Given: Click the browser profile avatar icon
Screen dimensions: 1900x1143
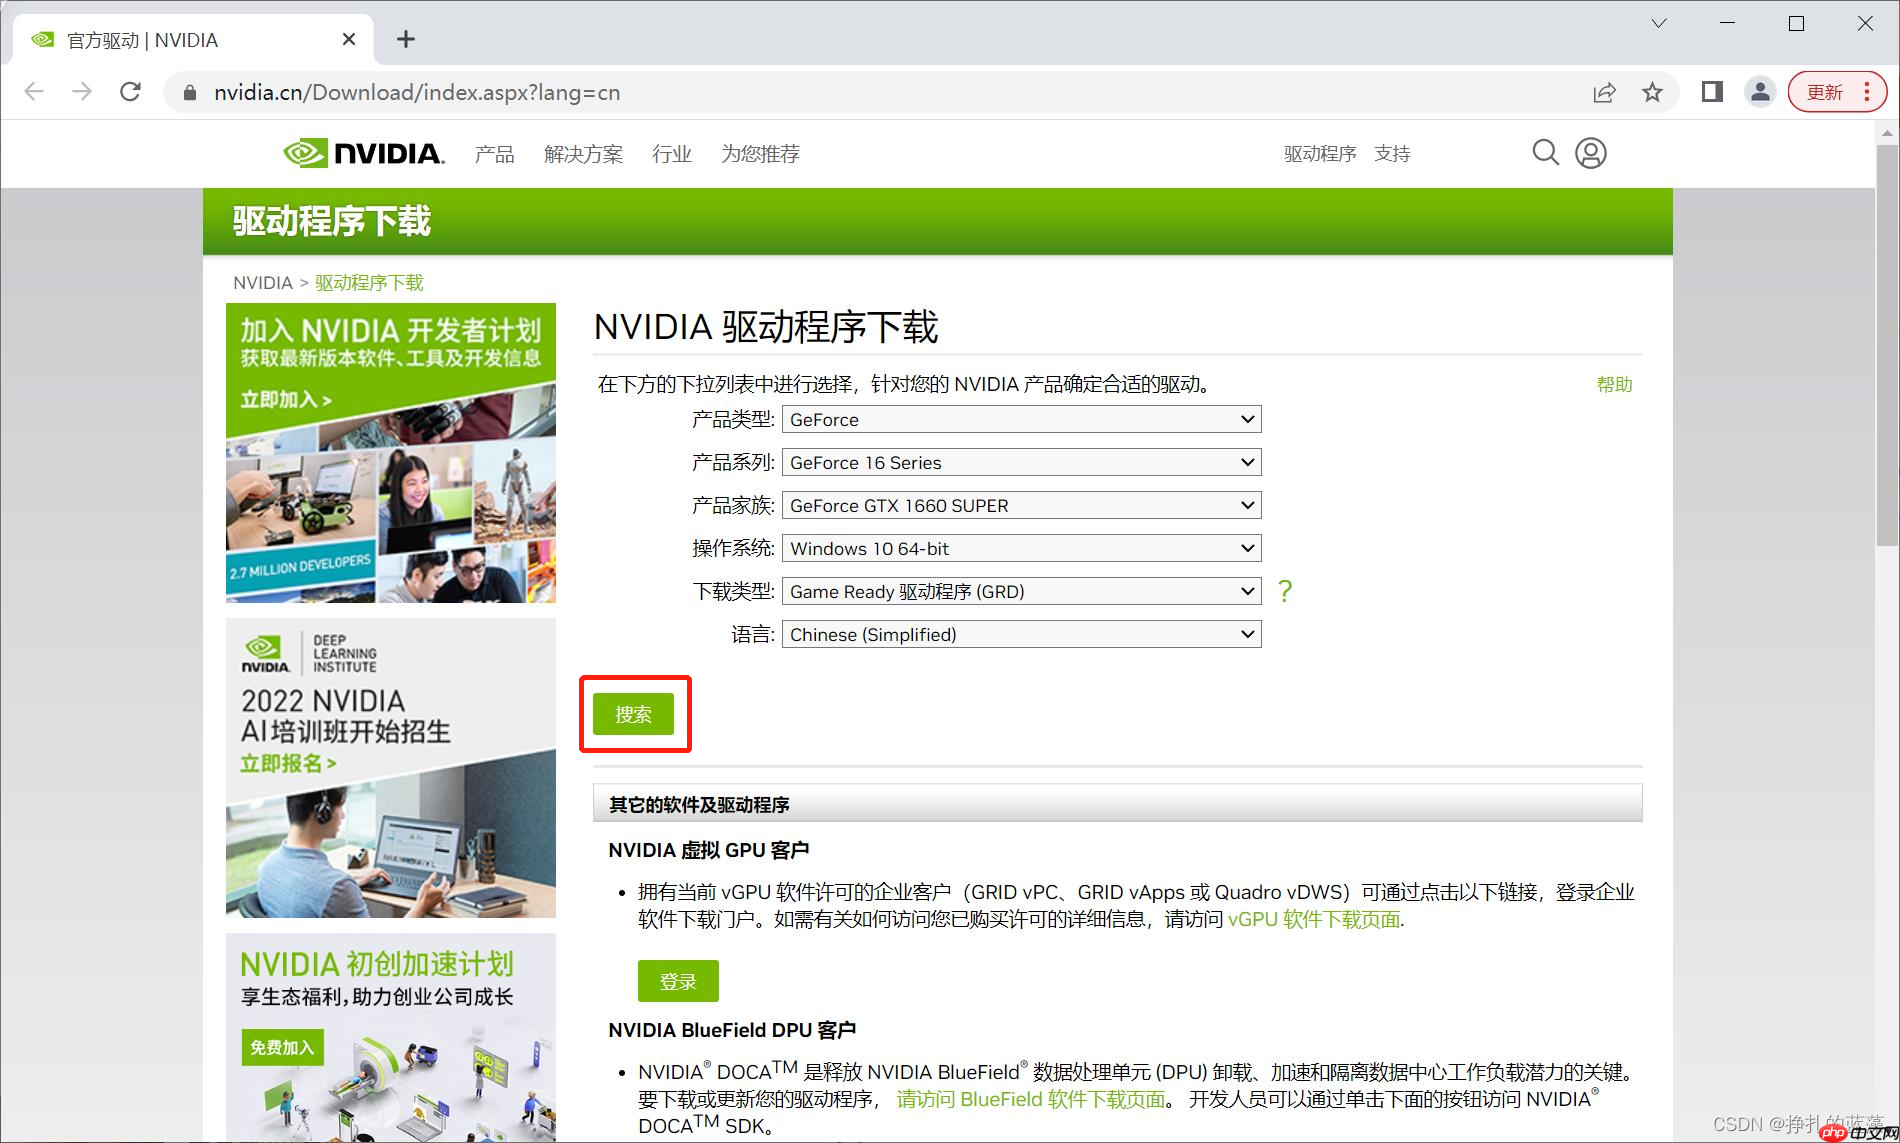Looking at the screenshot, I should click(1759, 91).
